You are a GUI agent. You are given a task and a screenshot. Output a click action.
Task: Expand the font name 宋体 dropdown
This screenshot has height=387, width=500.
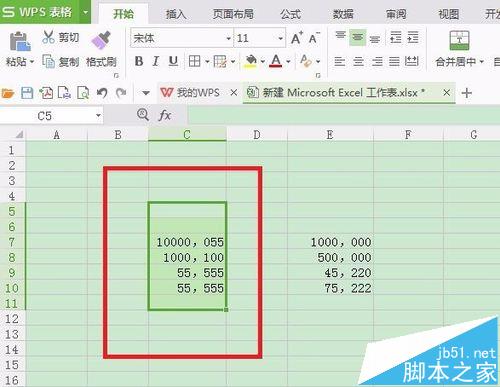[x=229, y=39]
